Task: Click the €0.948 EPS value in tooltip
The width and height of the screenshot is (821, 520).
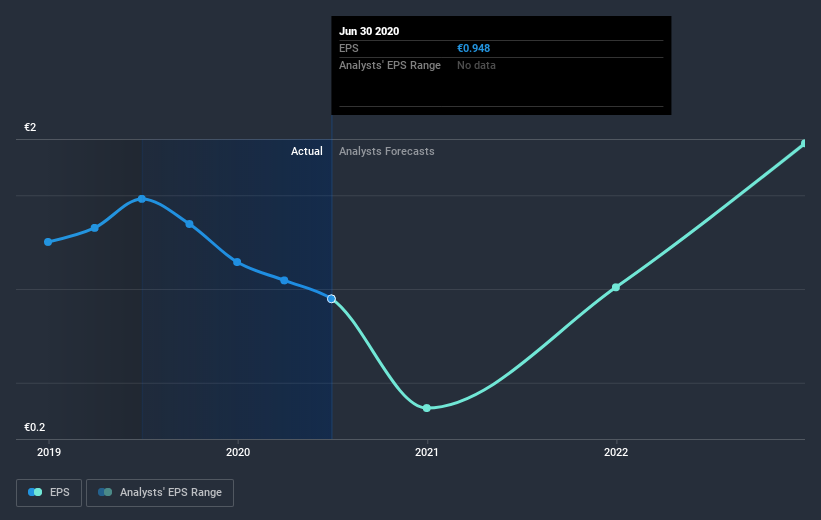Action: tap(473, 48)
